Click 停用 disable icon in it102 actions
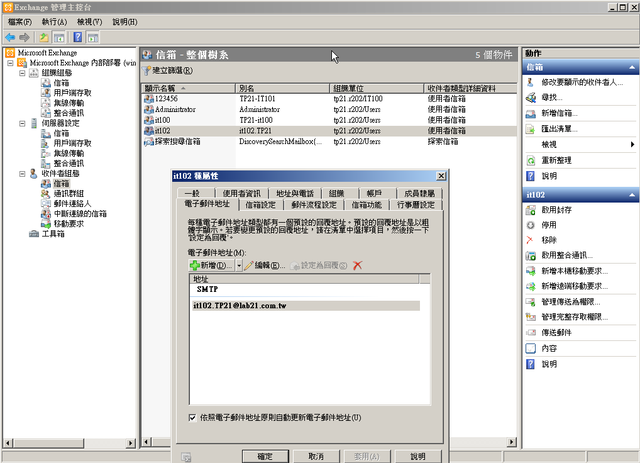Screen dimensions: 640x463 531,225
